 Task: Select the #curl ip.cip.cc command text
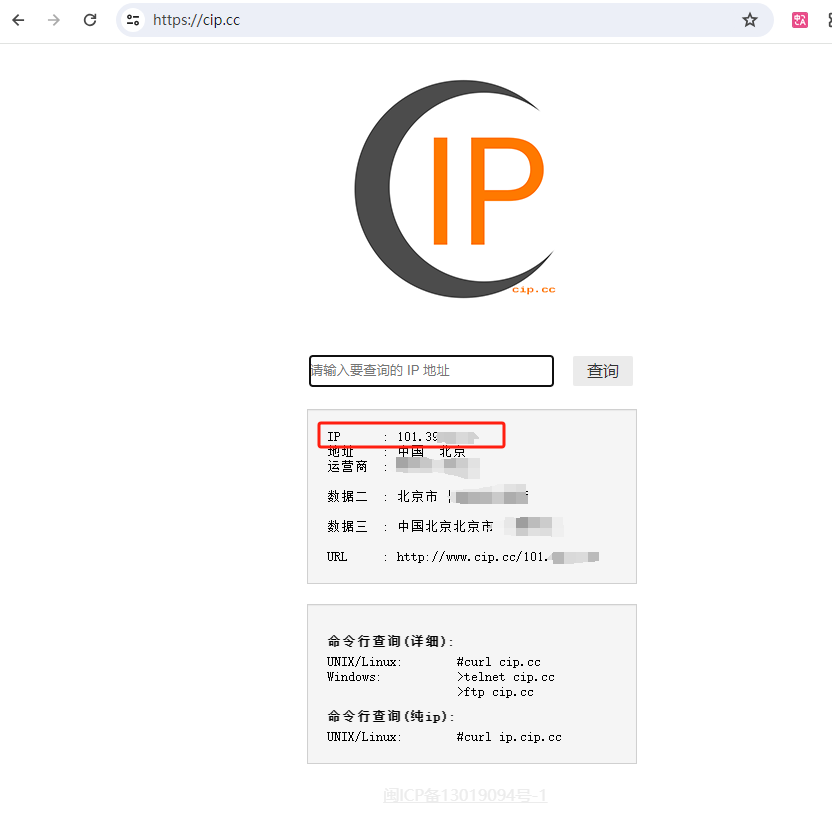coord(509,737)
